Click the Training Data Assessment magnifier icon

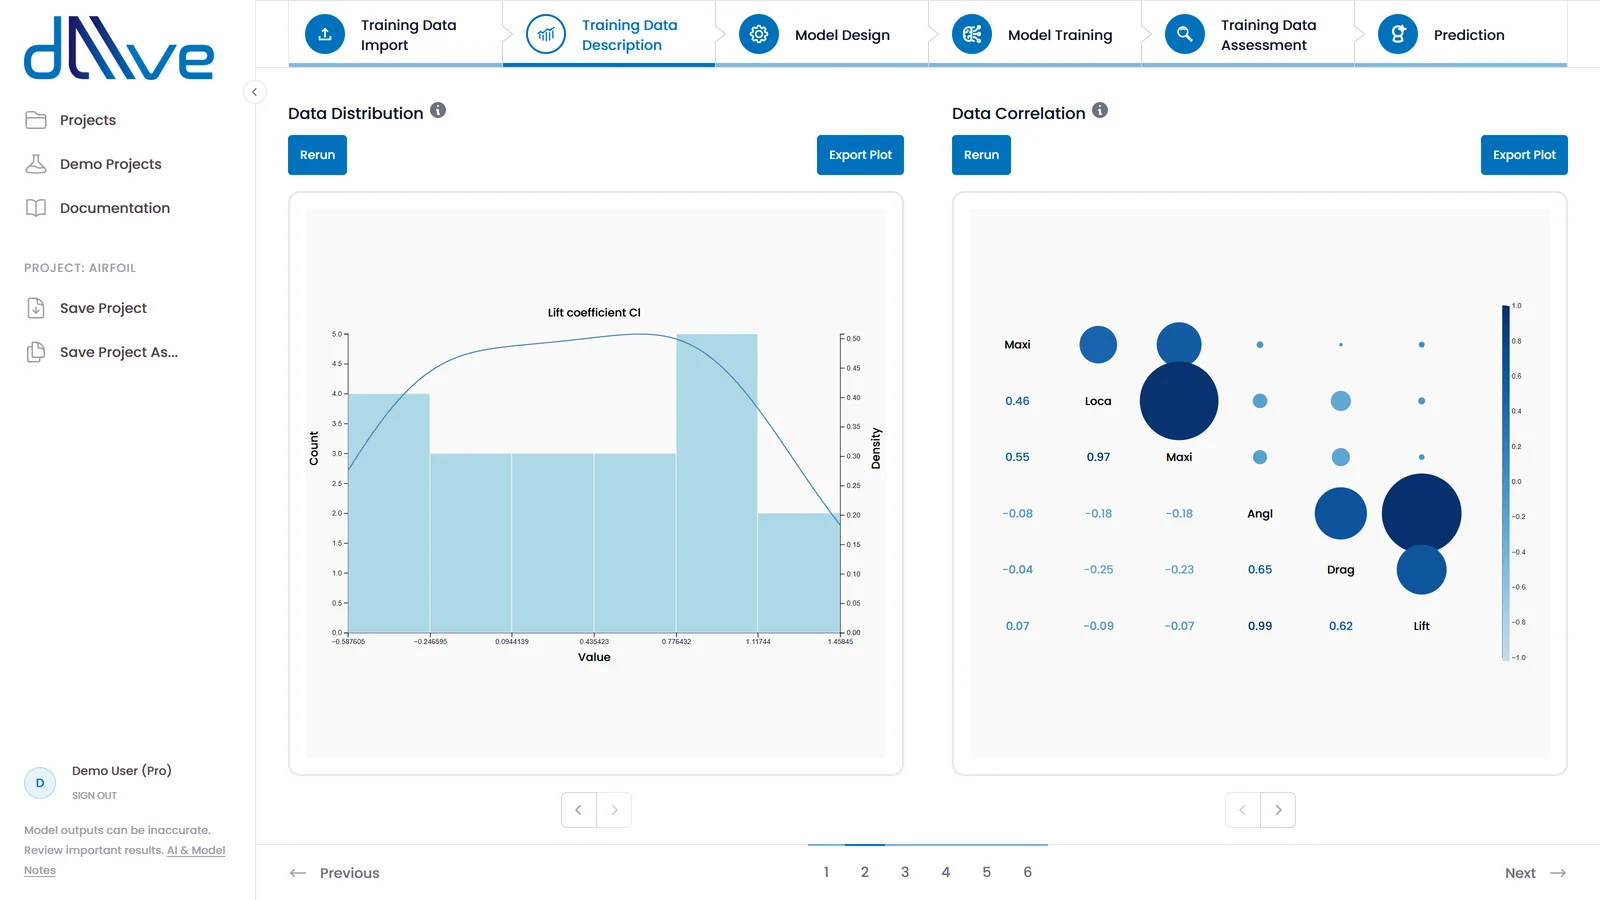1185,34
